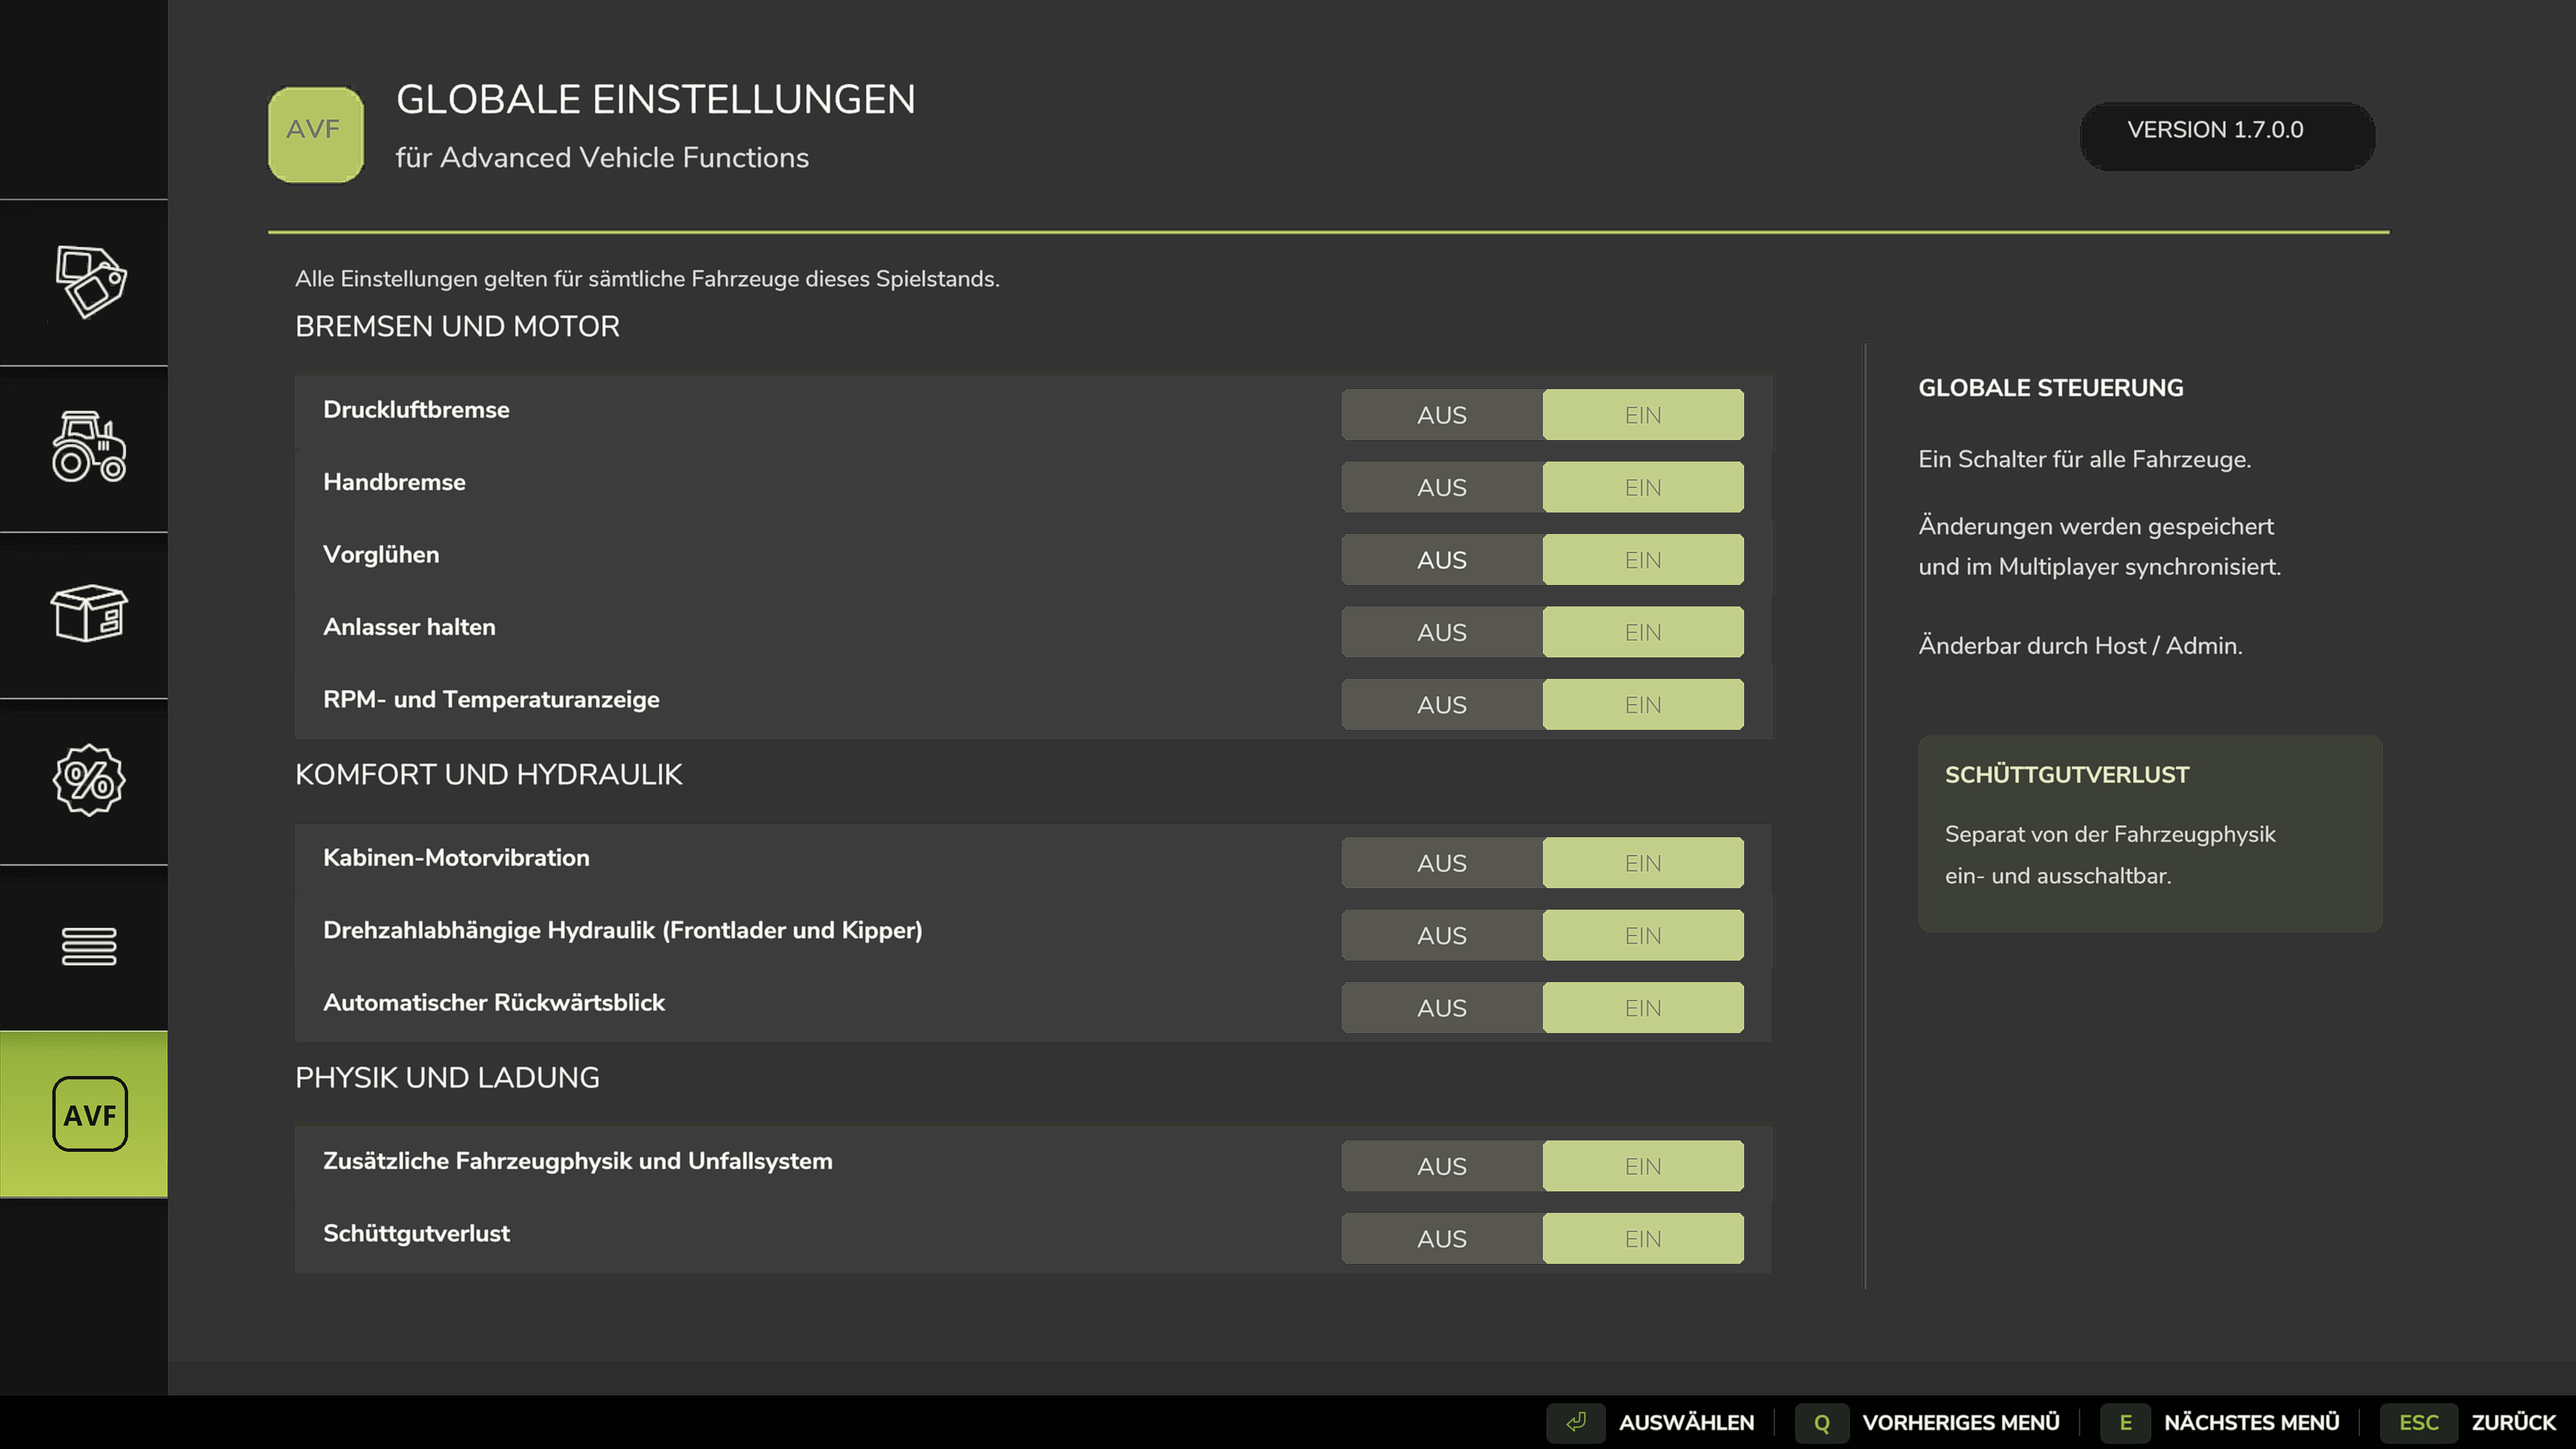The height and width of the screenshot is (1449, 2576).
Task: Click the Q key icon
Action: [1822, 1422]
